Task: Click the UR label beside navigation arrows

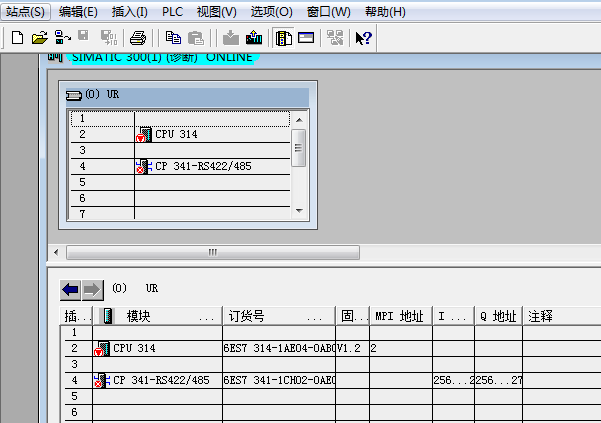Action: [152, 288]
